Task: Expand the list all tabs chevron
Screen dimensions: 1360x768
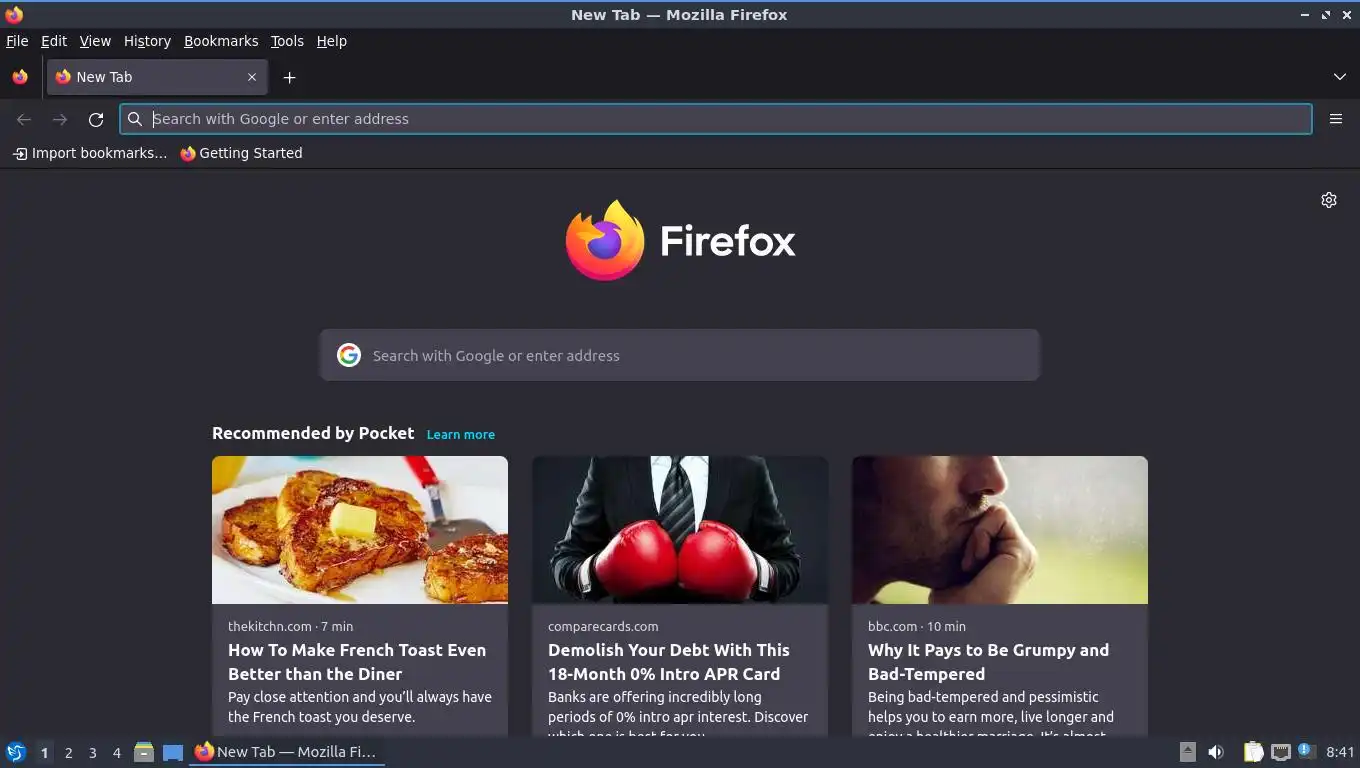Action: pos(1340,77)
